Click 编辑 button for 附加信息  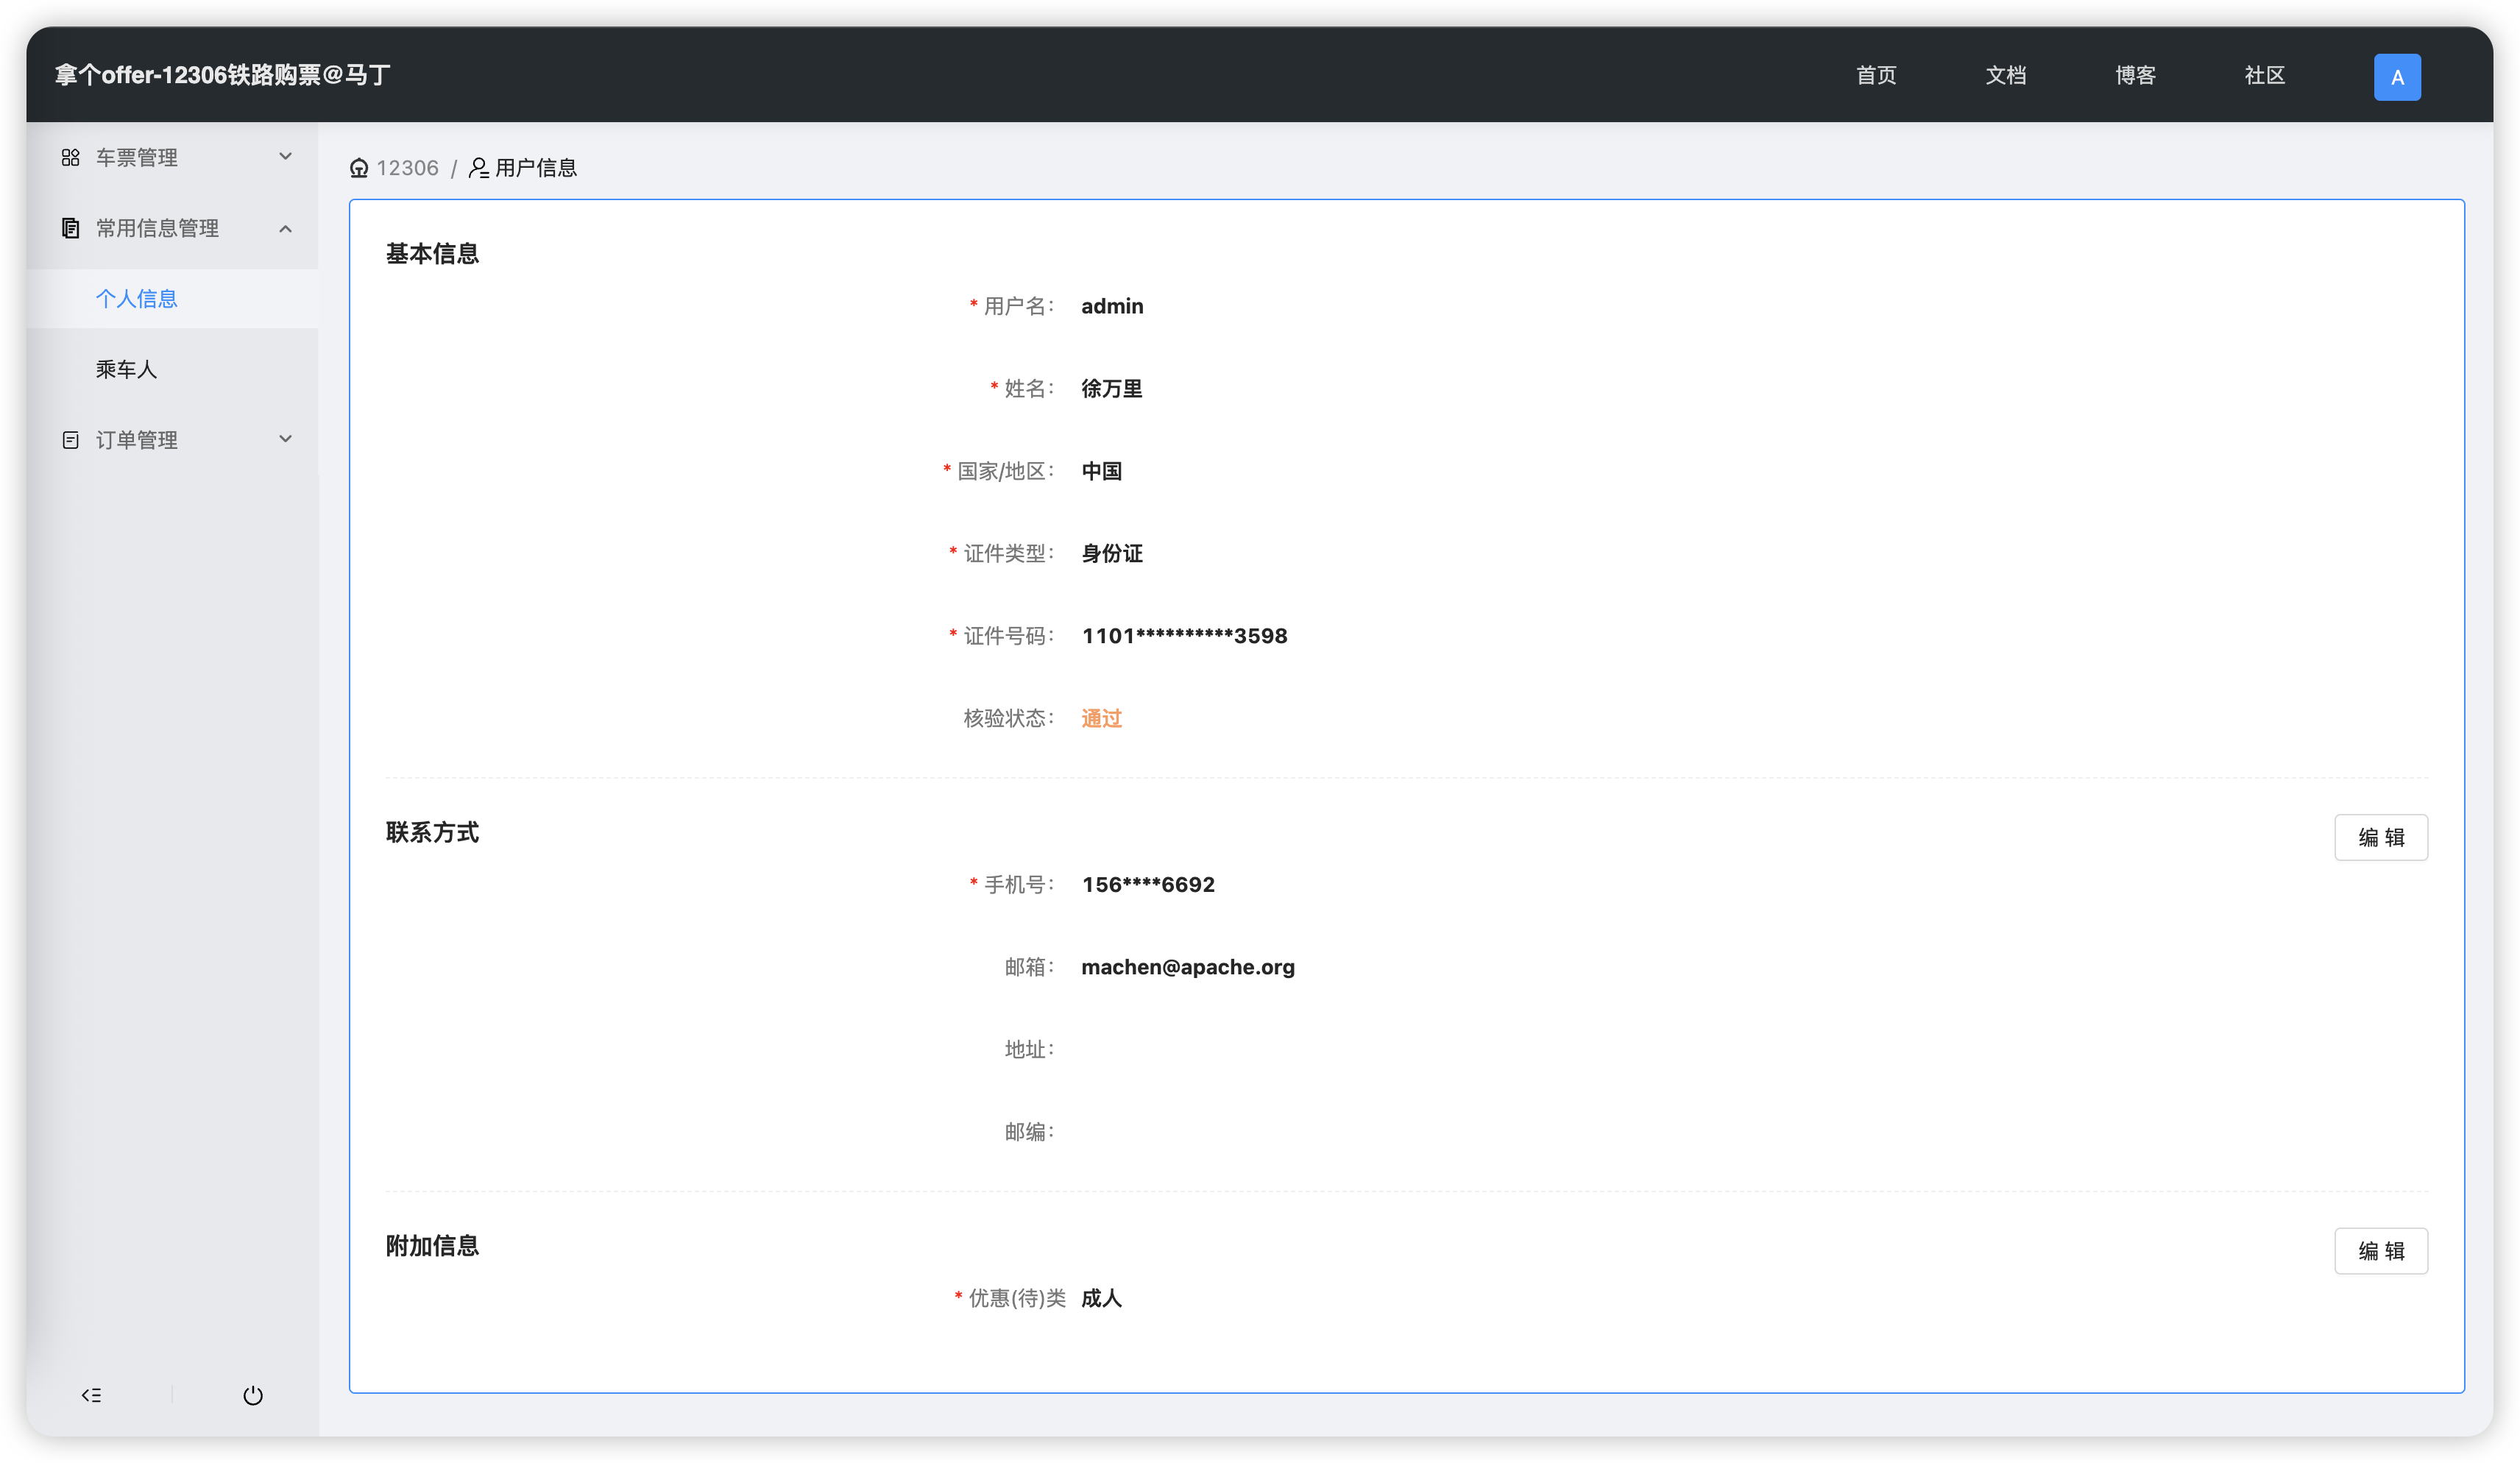2381,1251
